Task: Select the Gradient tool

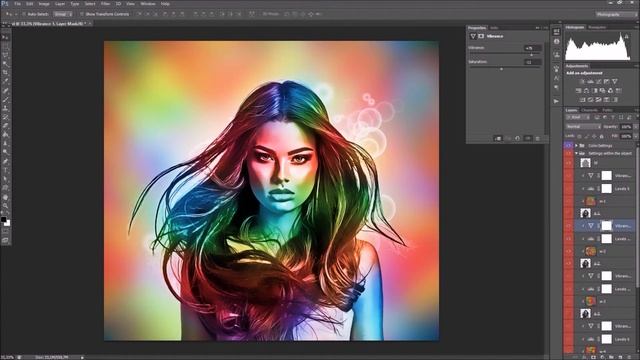Action: [x=5, y=134]
